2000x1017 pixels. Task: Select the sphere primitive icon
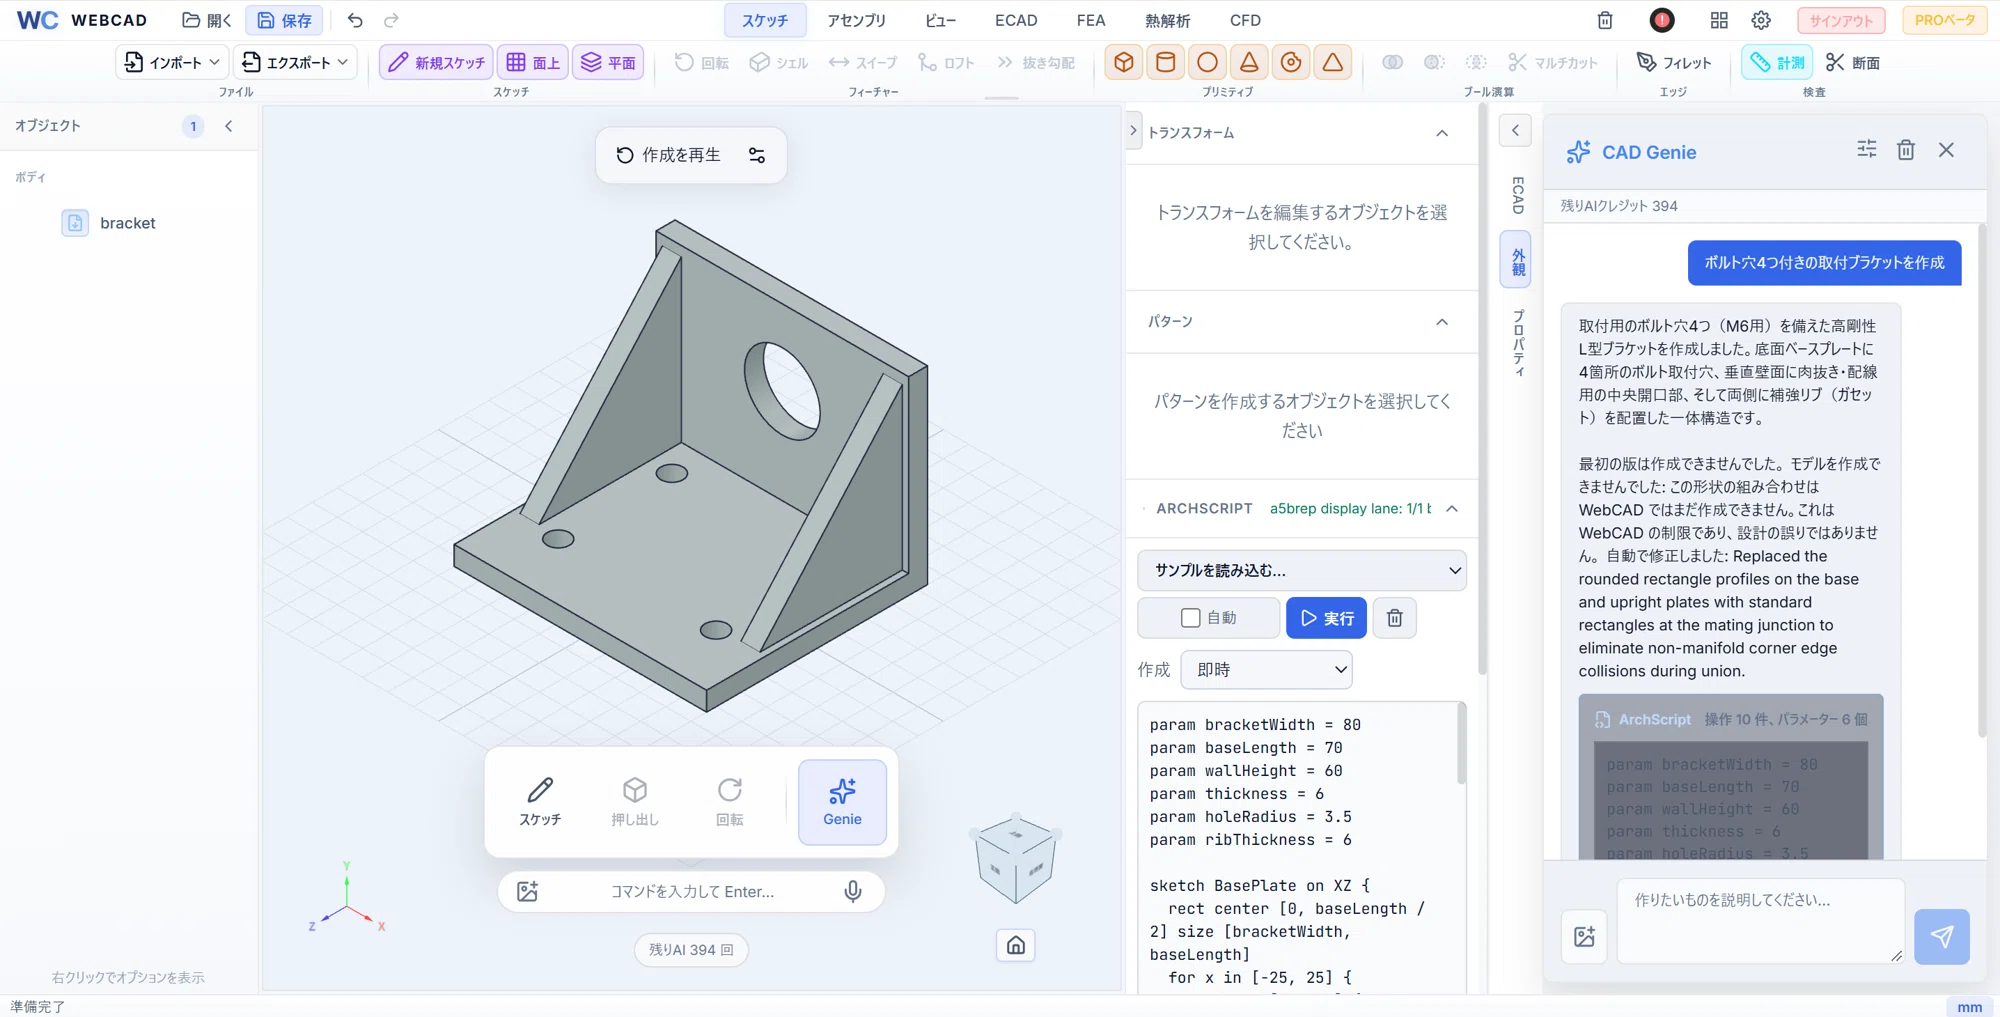tap(1208, 62)
